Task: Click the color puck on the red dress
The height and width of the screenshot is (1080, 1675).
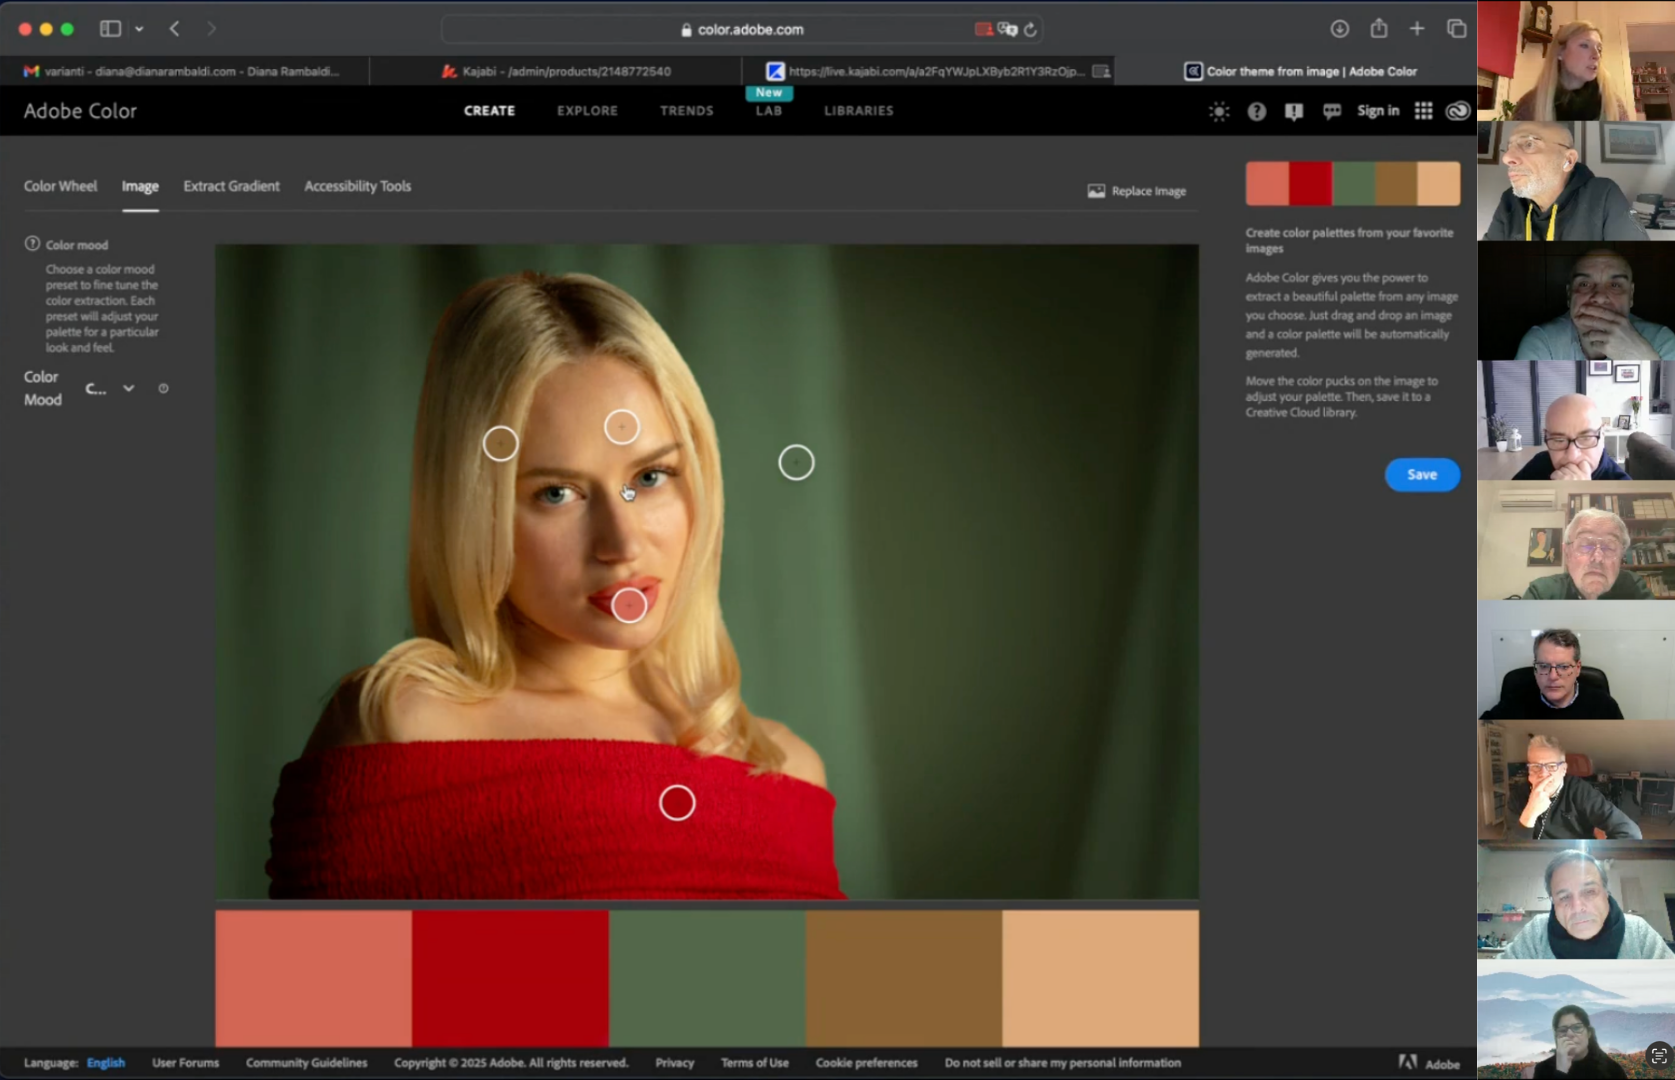Action: pyautogui.click(x=677, y=802)
